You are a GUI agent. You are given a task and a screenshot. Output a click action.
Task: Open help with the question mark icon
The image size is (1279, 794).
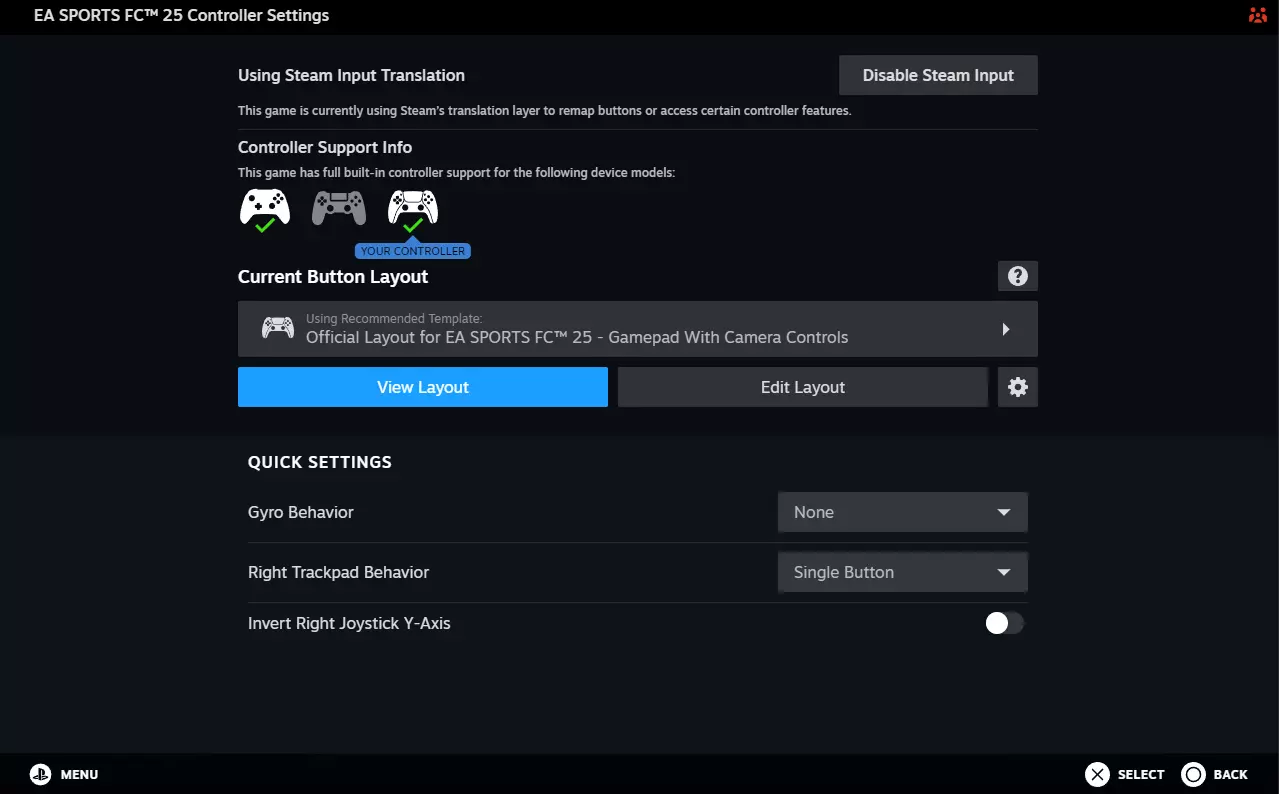click(1018, 276)
